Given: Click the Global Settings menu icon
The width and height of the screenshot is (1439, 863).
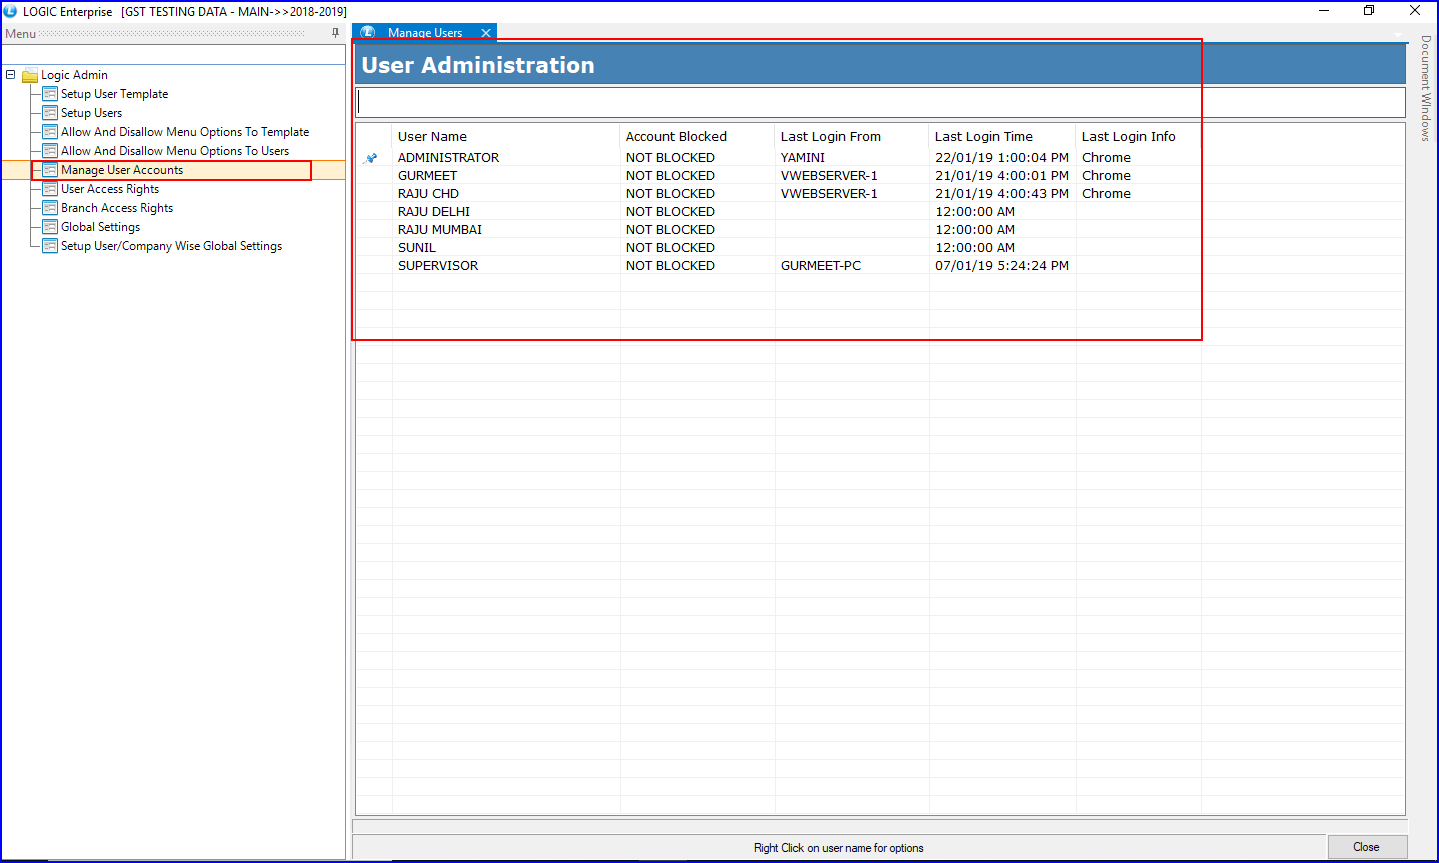Looking at the screenshot, I should (50, 227).
